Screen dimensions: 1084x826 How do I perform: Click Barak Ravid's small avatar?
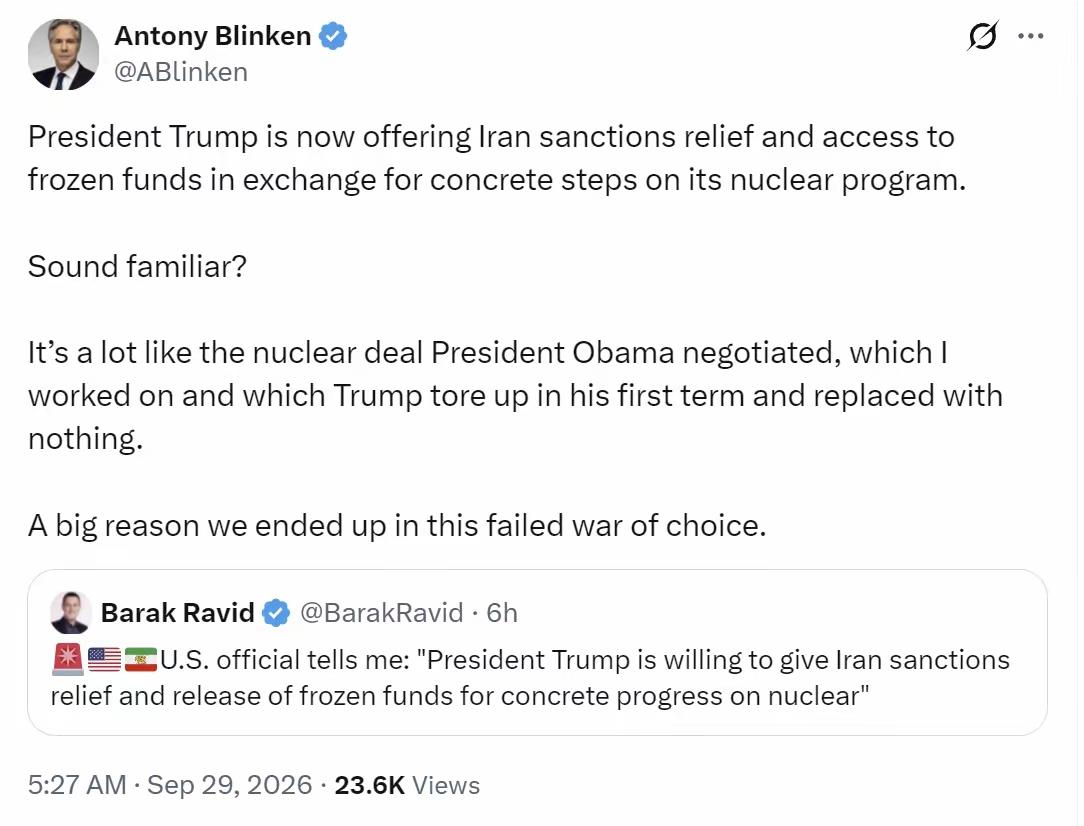71,612
